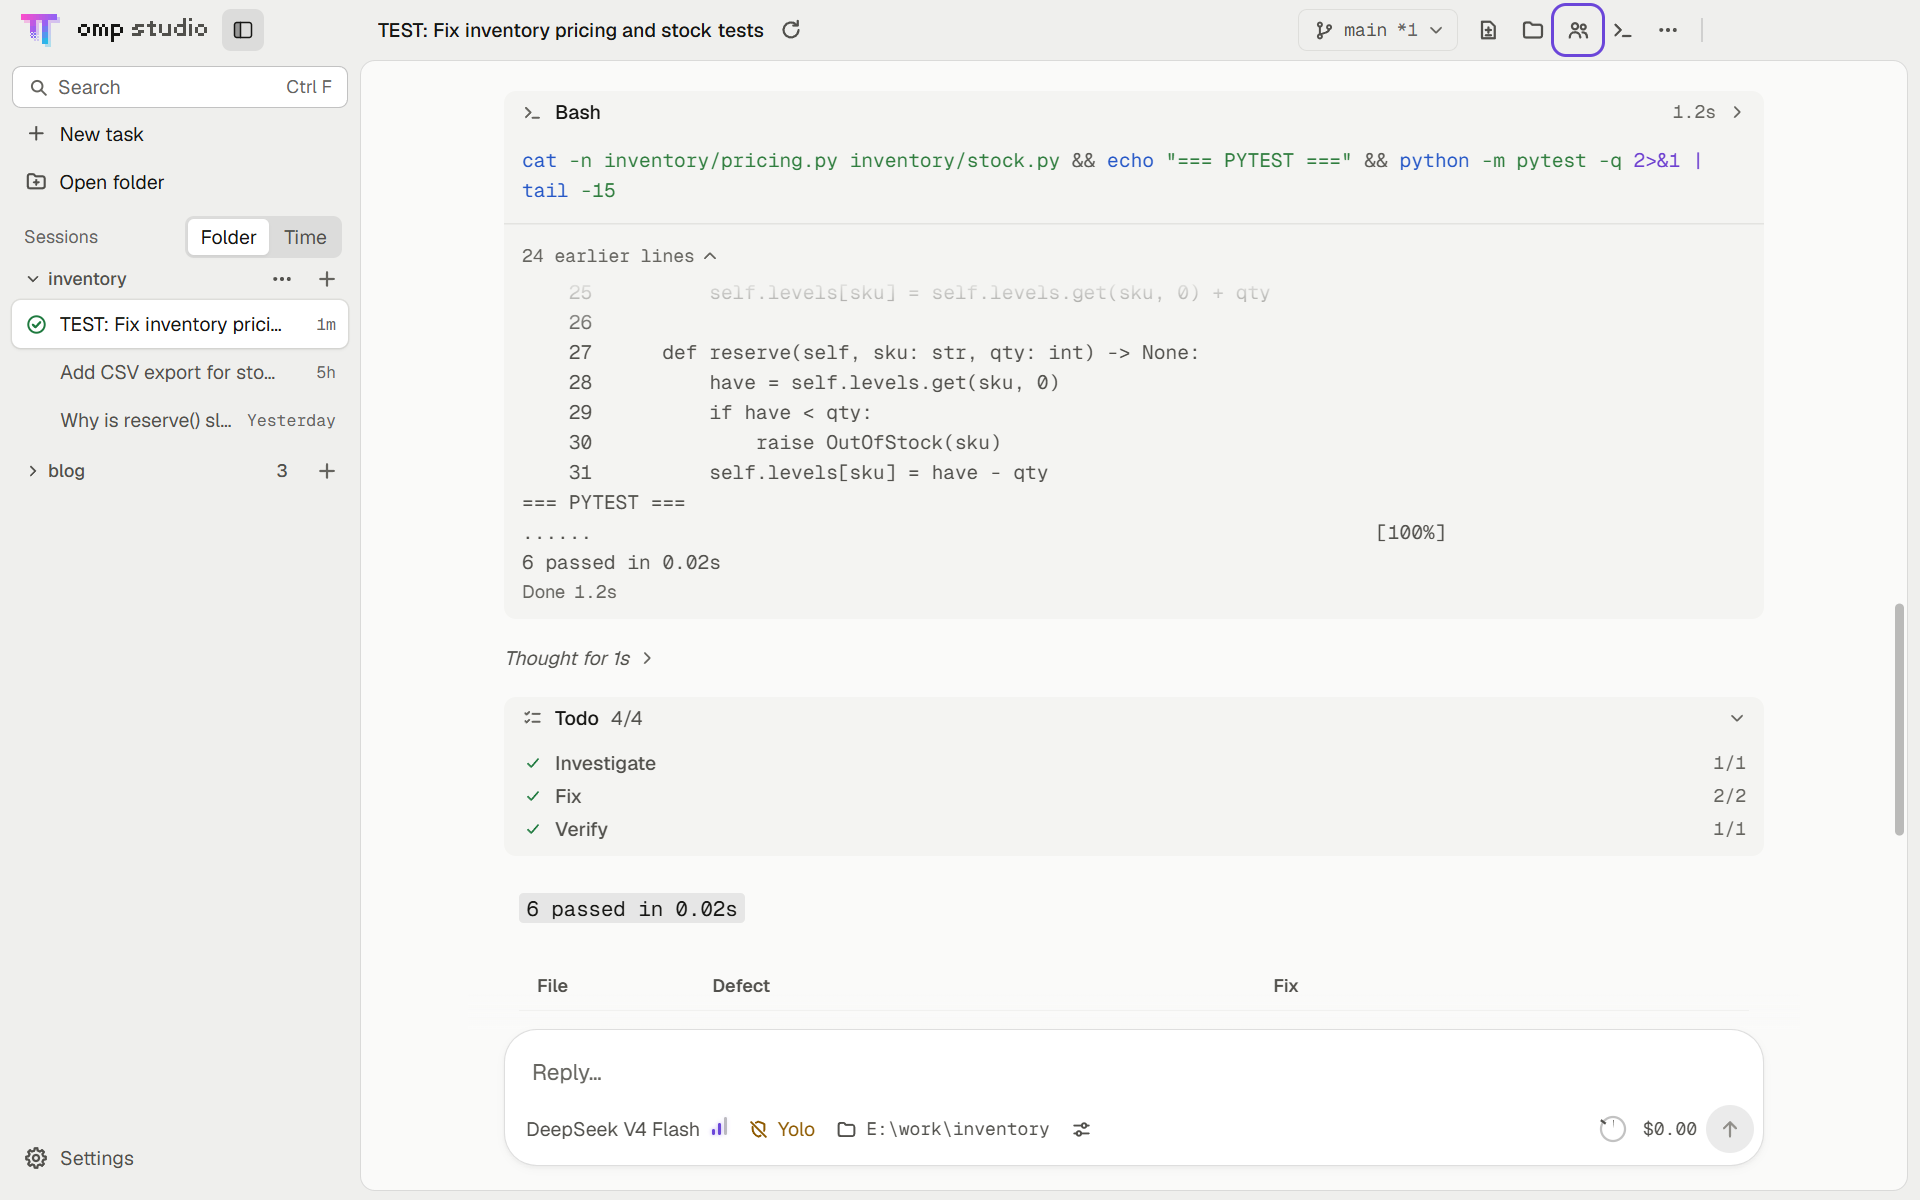The height and width of the screenshot is (1200, 1920).
Task: Open the agents people icon
Action: tap(1578, 30)
